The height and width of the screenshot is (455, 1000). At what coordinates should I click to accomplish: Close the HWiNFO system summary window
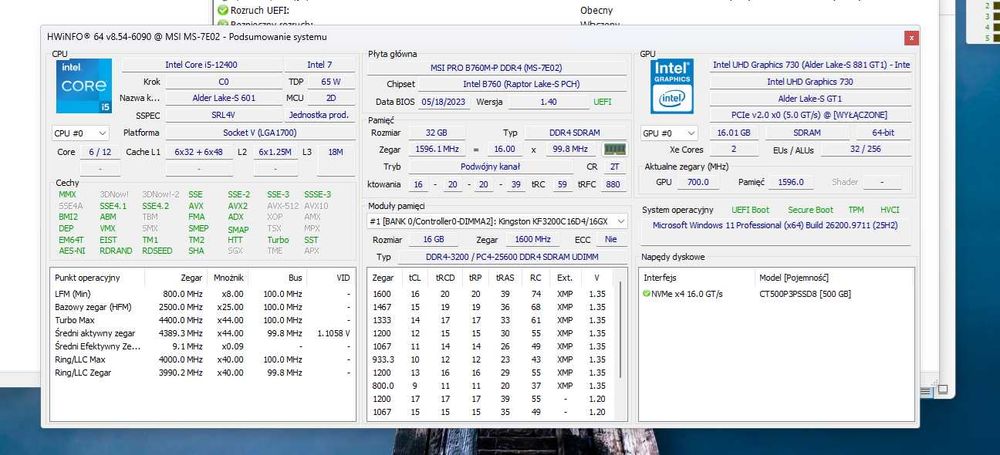(x=911, y=38)
